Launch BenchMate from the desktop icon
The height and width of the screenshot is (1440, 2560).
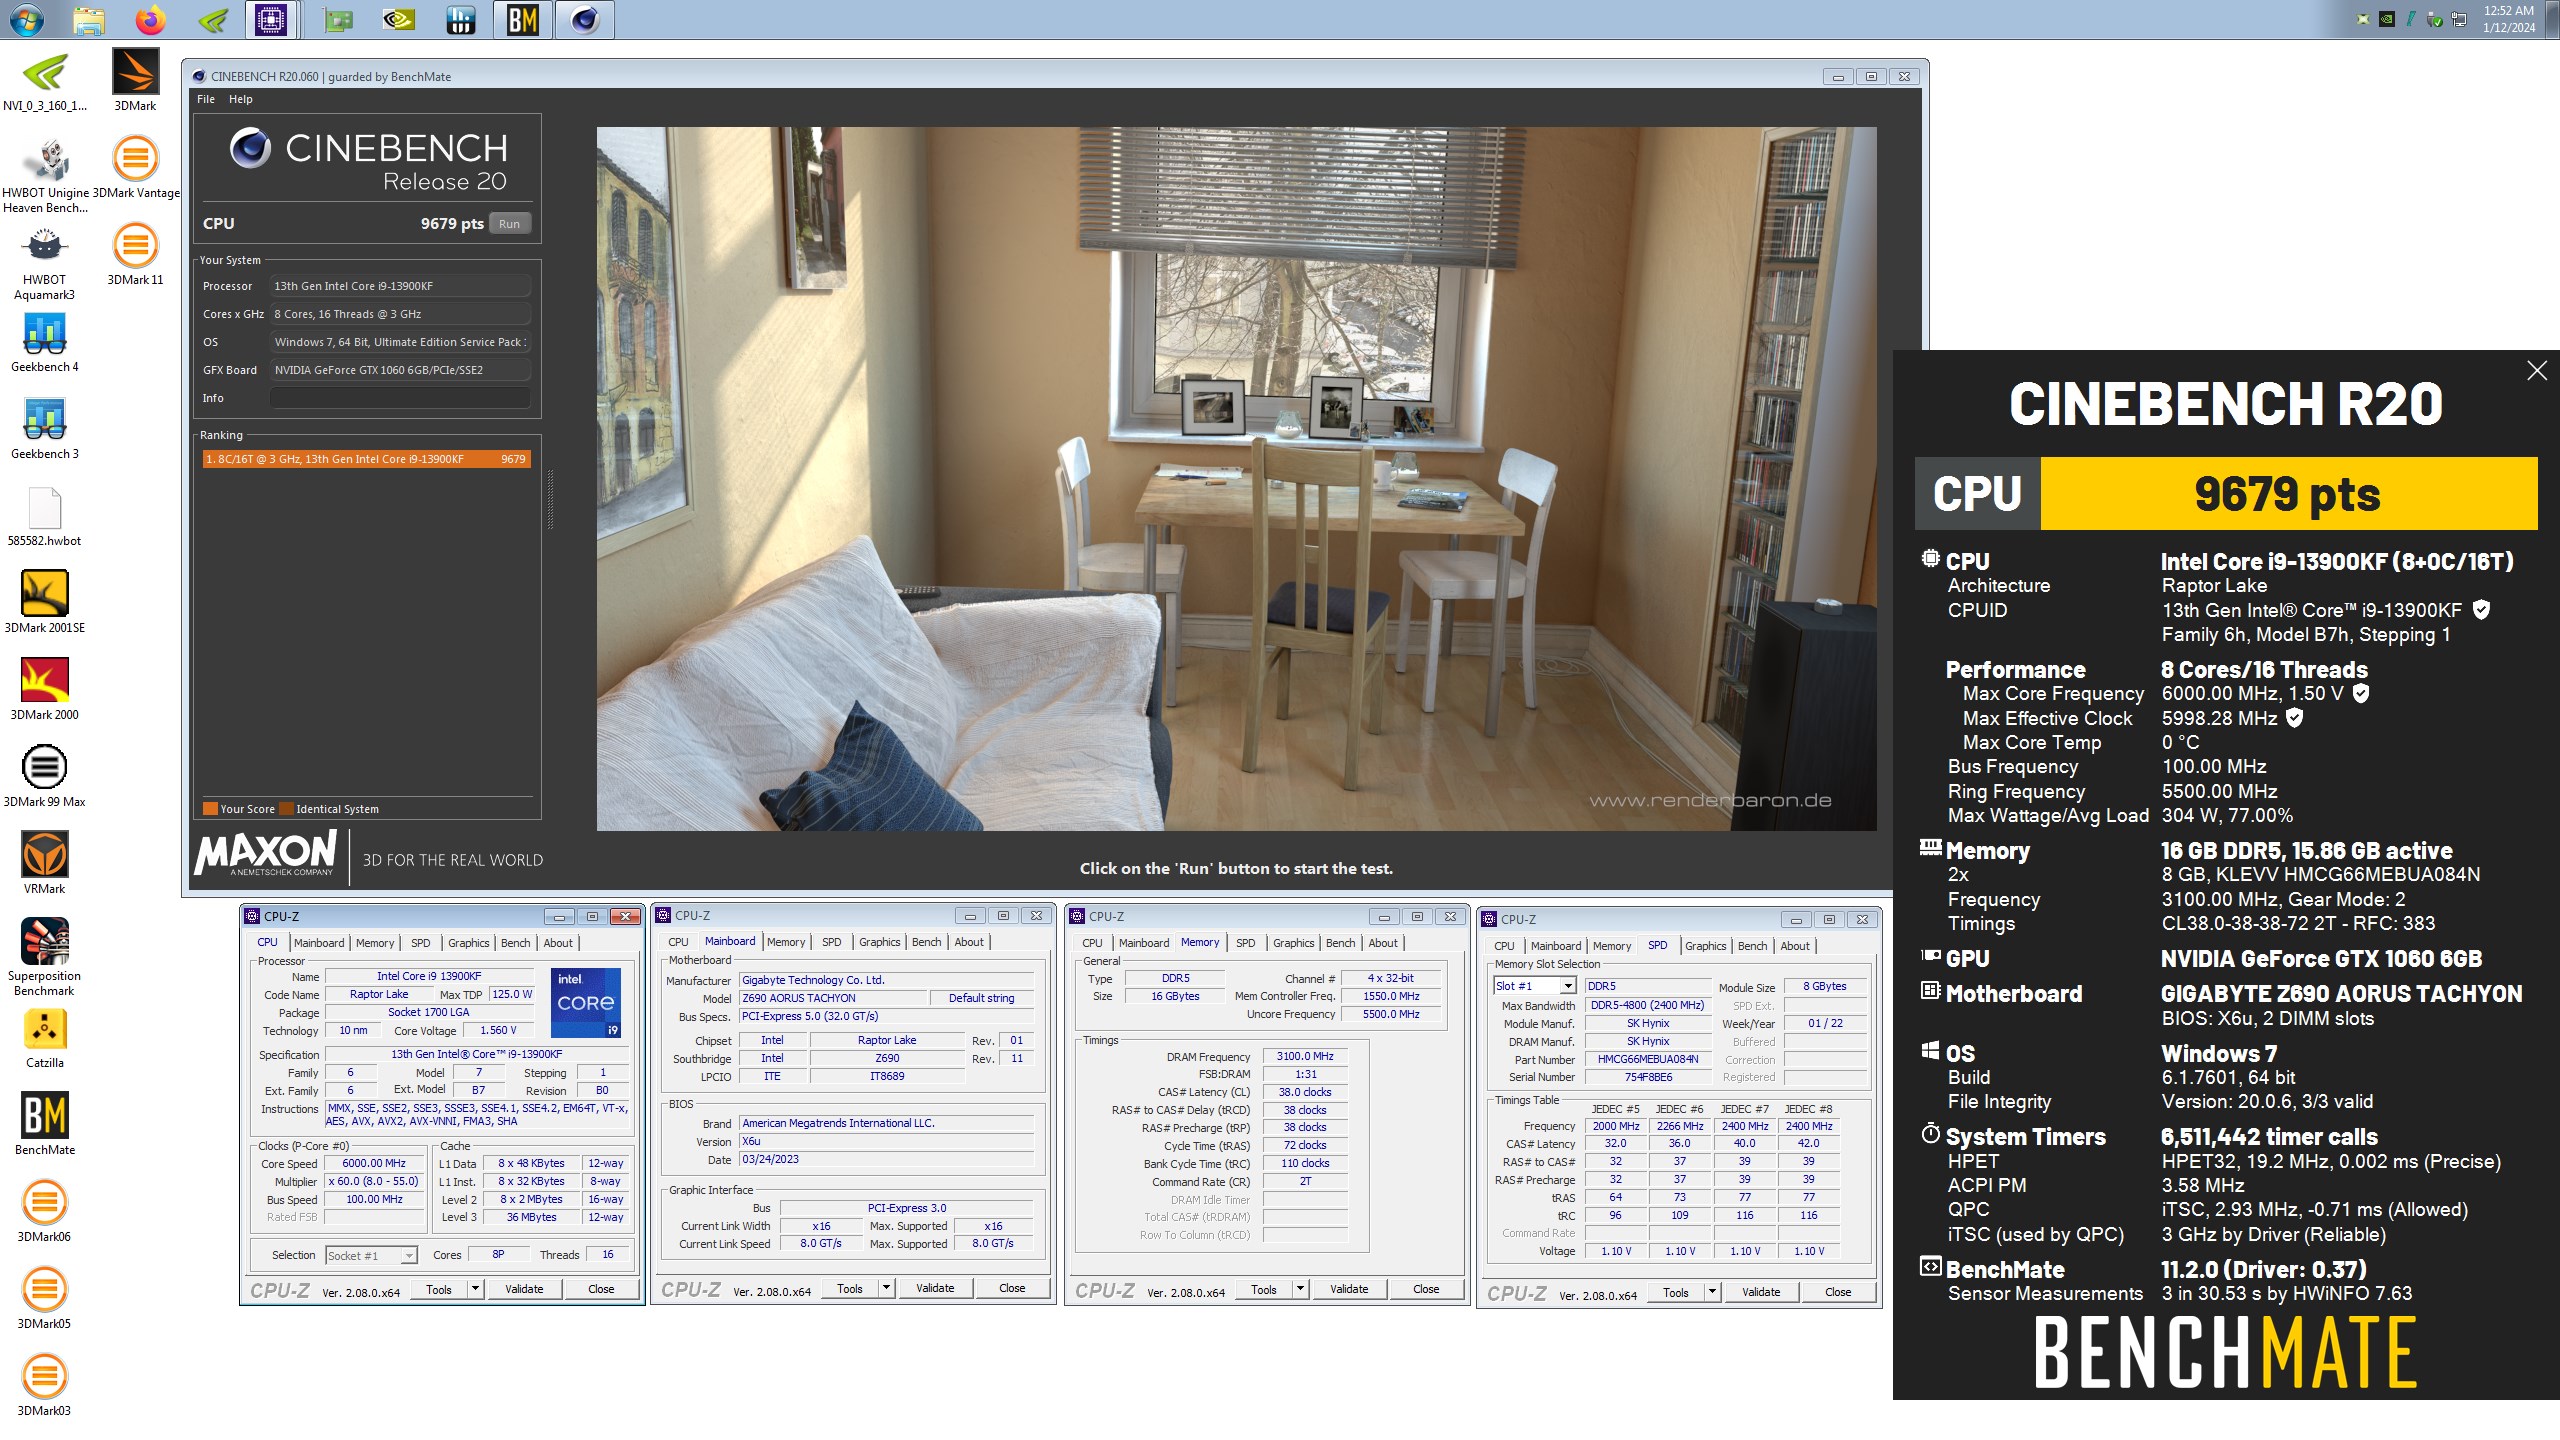tap(45, 1125)
